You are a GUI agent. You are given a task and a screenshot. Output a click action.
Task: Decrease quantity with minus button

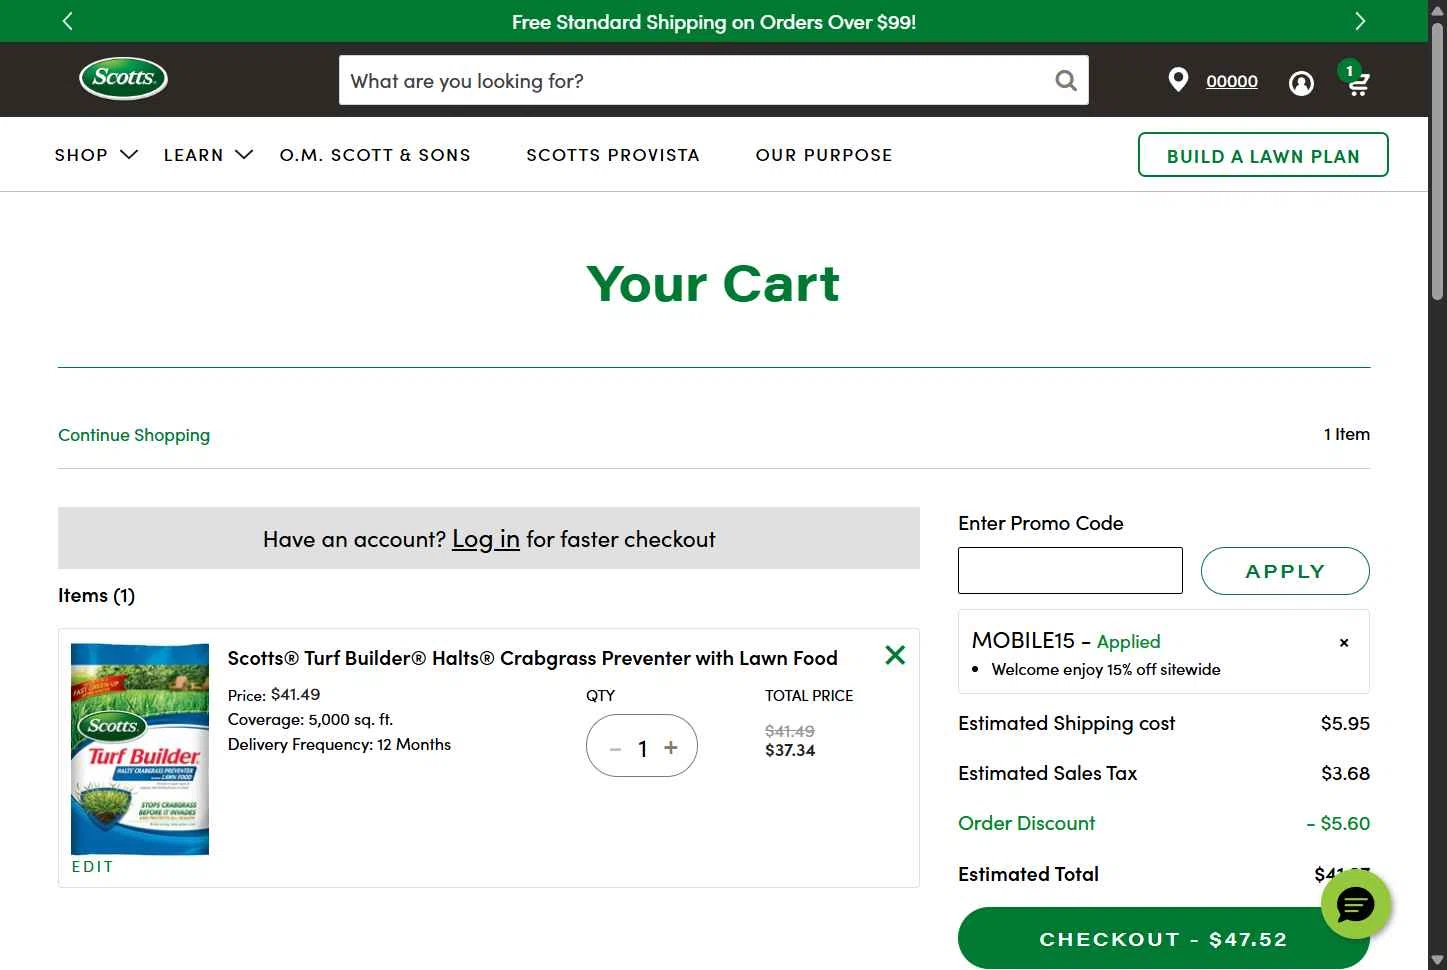tap(615, 748)
